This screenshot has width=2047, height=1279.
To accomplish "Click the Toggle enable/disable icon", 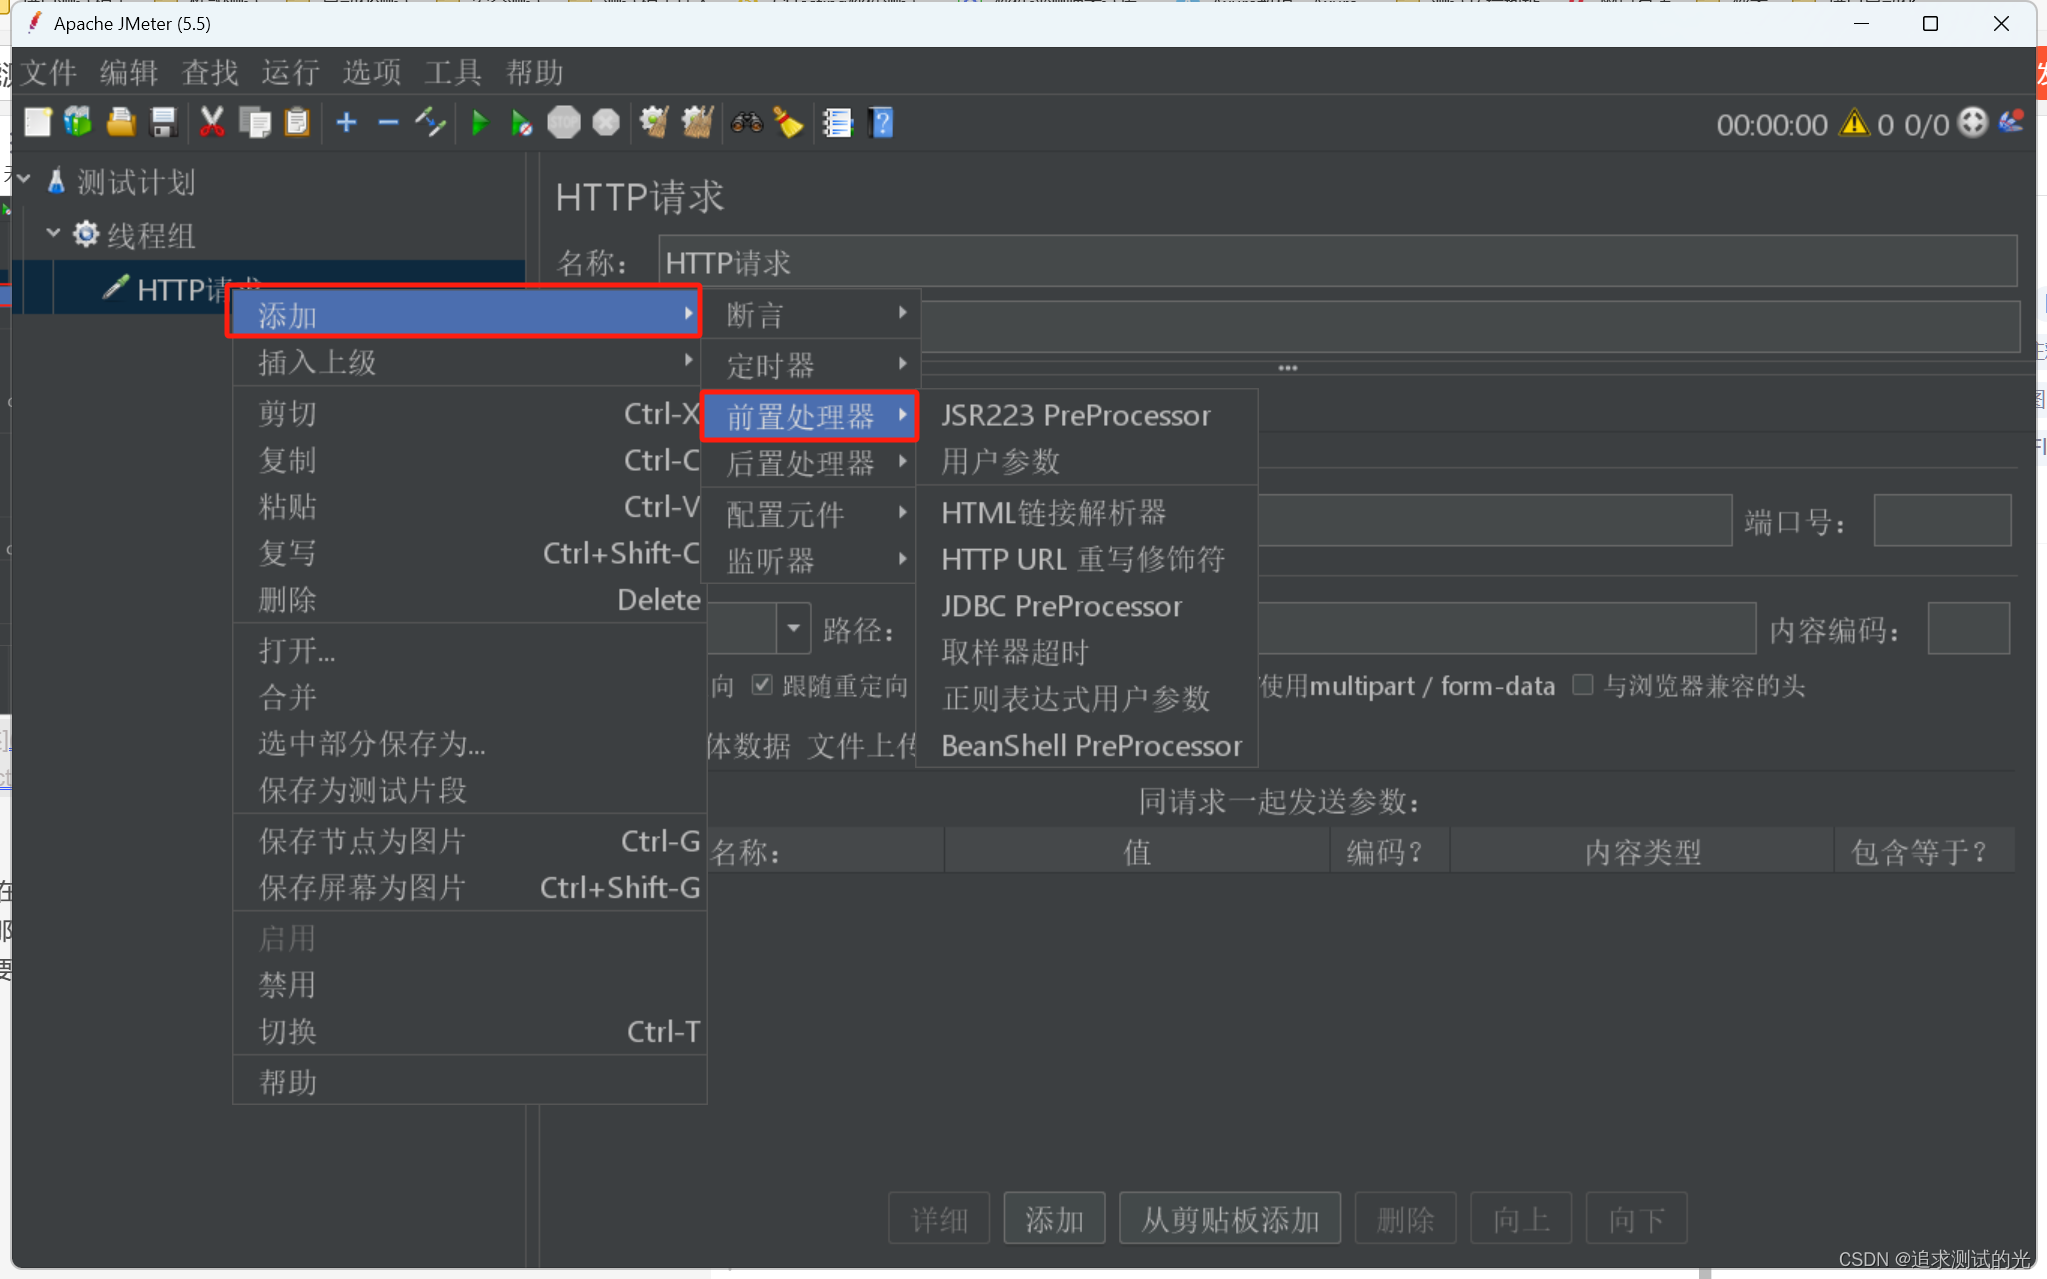I will [430, 122].
